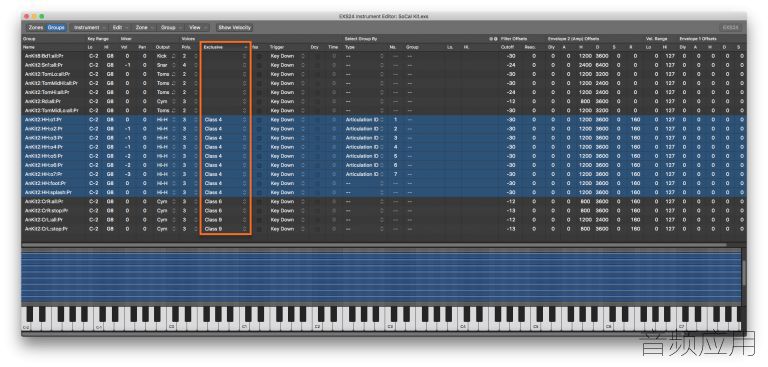Open Exclusive class popup for HHo1 row
Screen dimensions: 768x367
click(225, 120)
